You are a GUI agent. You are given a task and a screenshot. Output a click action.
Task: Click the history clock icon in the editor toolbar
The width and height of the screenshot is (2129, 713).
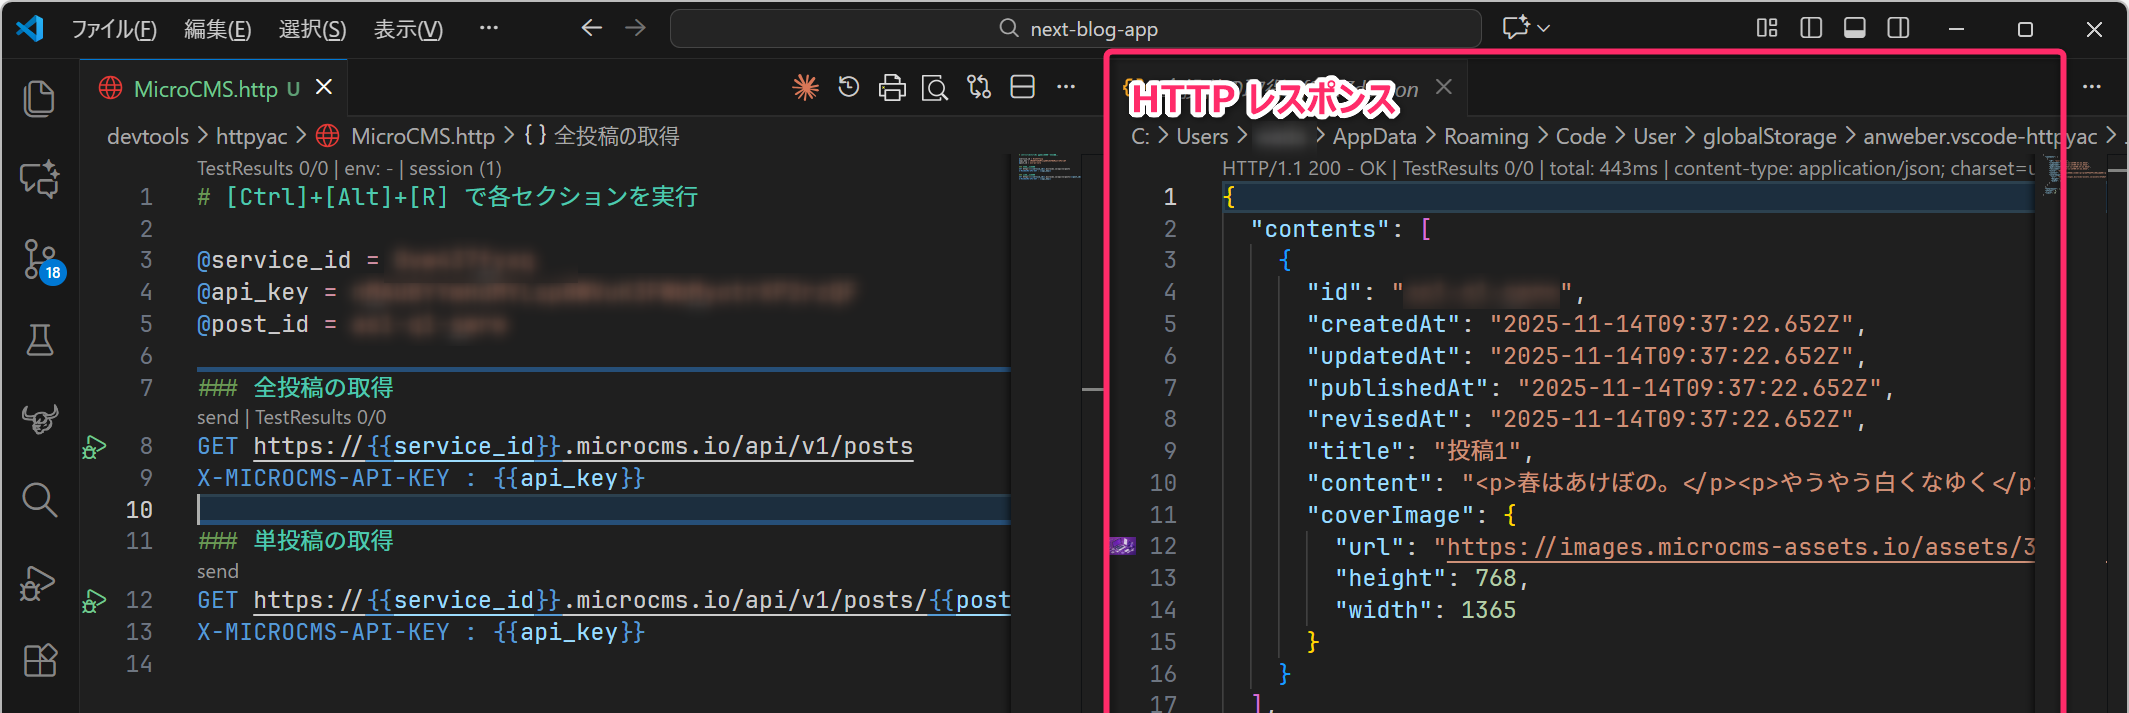click(848, 88)
